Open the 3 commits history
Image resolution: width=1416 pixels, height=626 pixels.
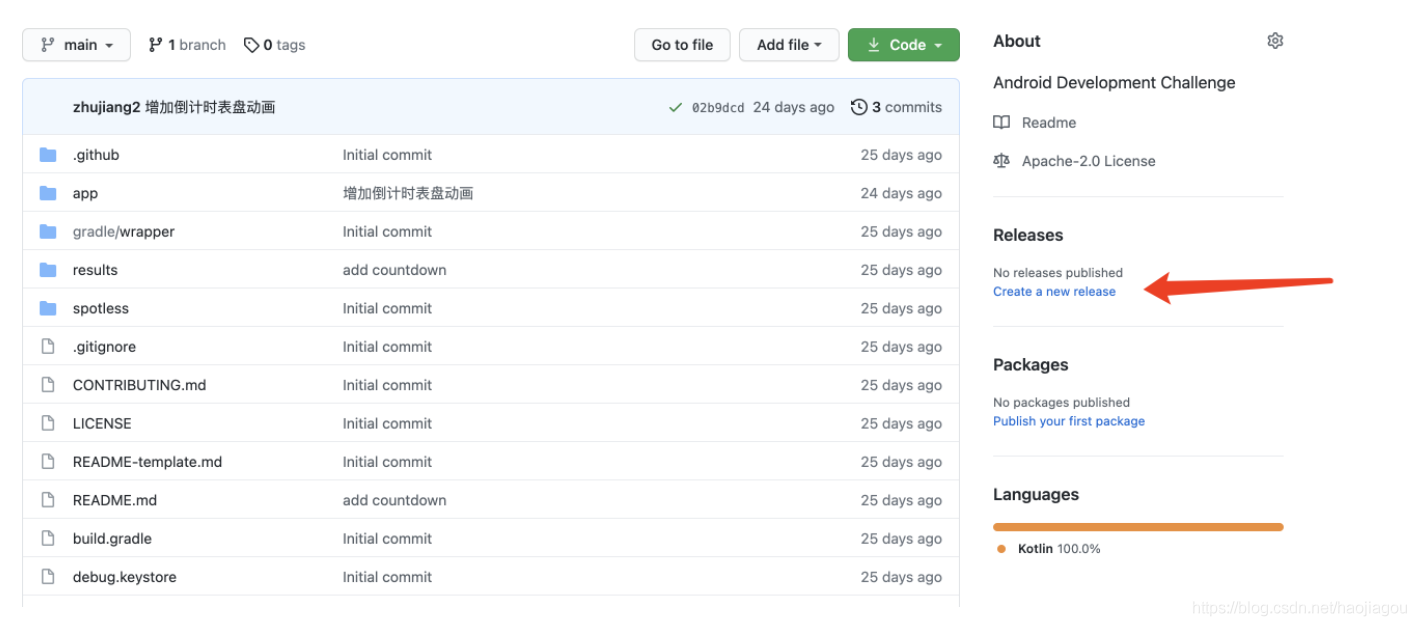[906, 107]
